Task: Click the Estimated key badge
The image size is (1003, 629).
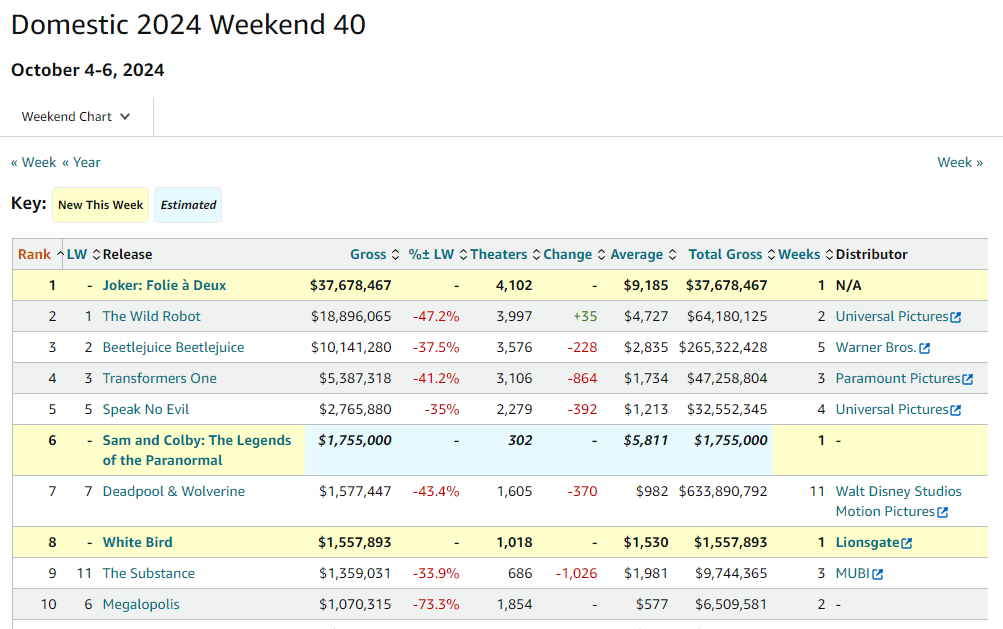Action: click(188, 205)
